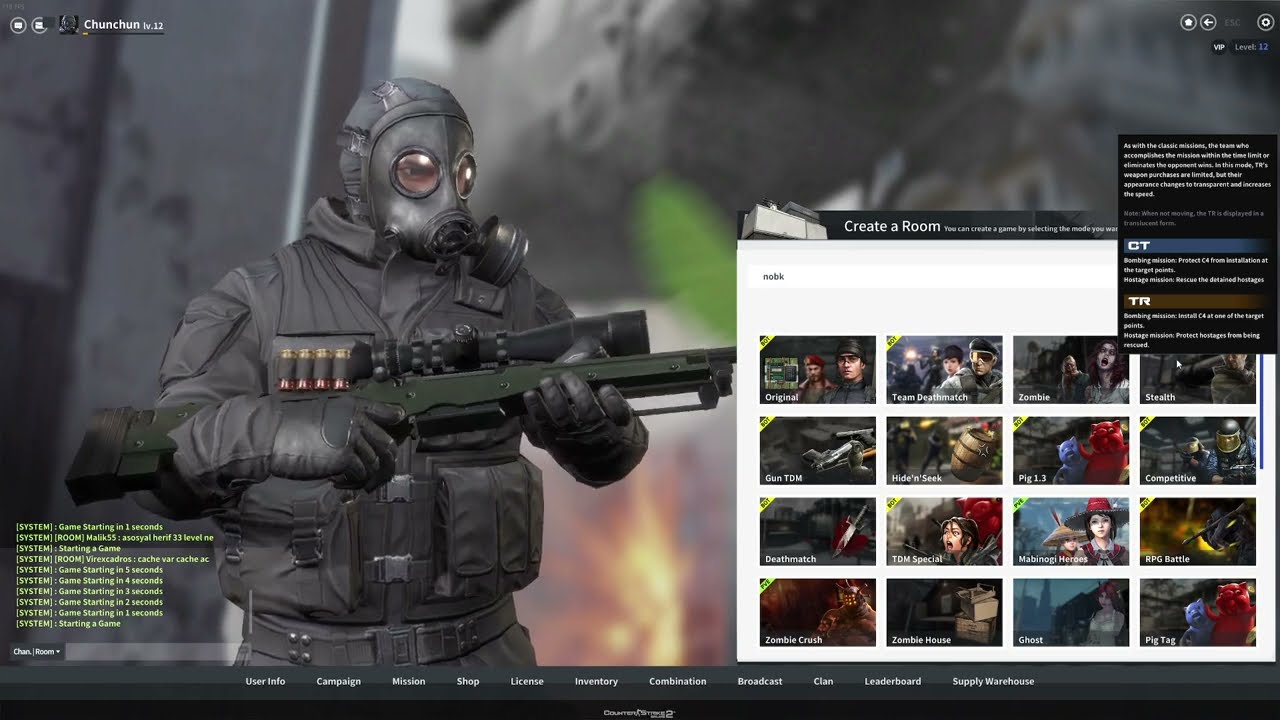Open the Broadcast menu
1280x720 pixels.
click(760, 681)
